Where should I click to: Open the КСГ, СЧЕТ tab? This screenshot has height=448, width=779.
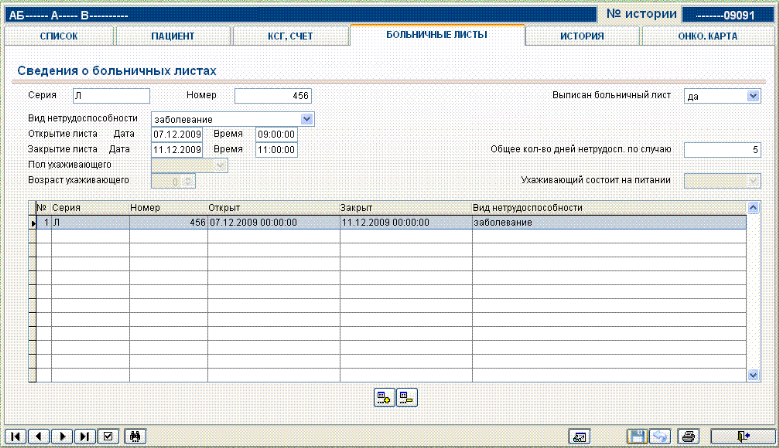[x=289, y=36]
